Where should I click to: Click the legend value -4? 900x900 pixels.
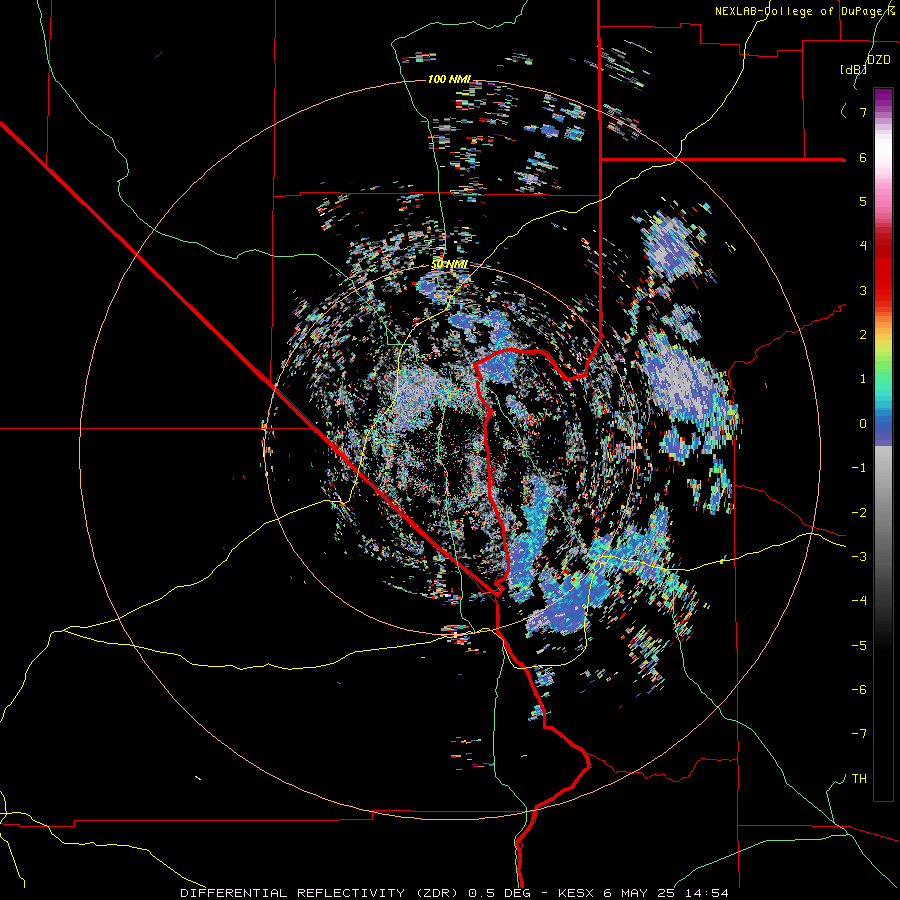click(x=859, y=600)
